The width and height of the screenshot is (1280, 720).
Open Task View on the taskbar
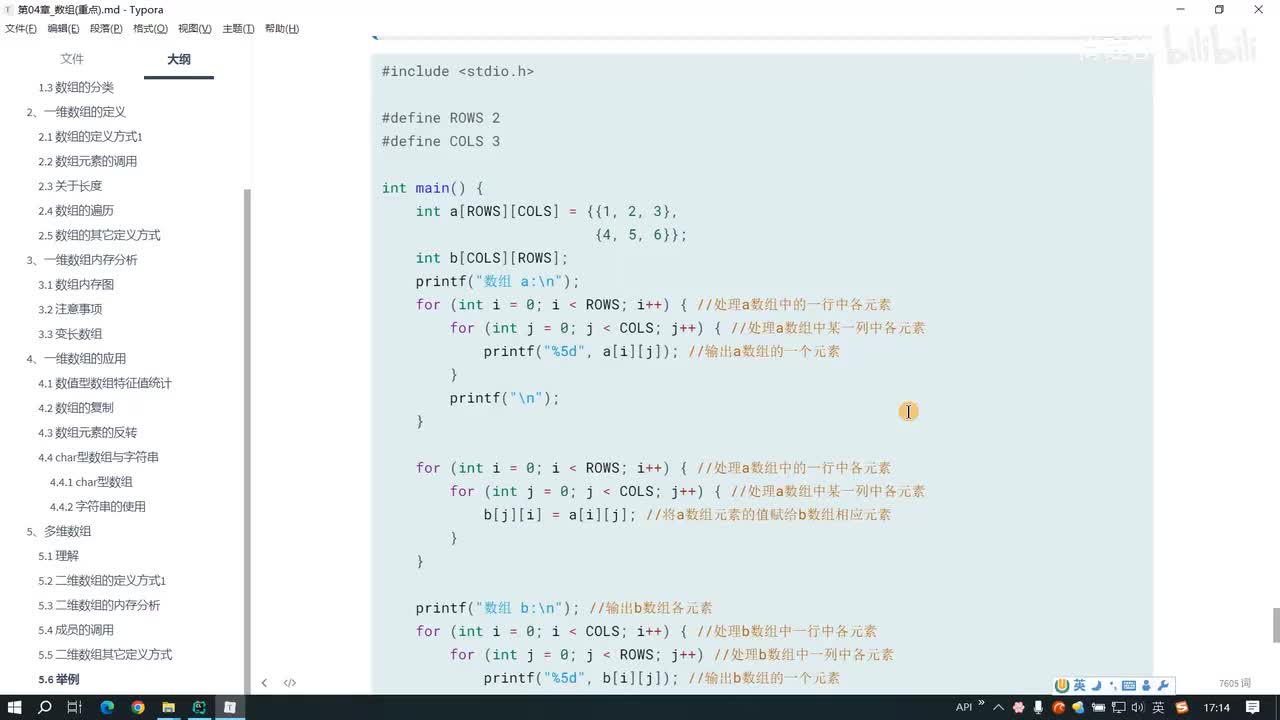(74, 707)
